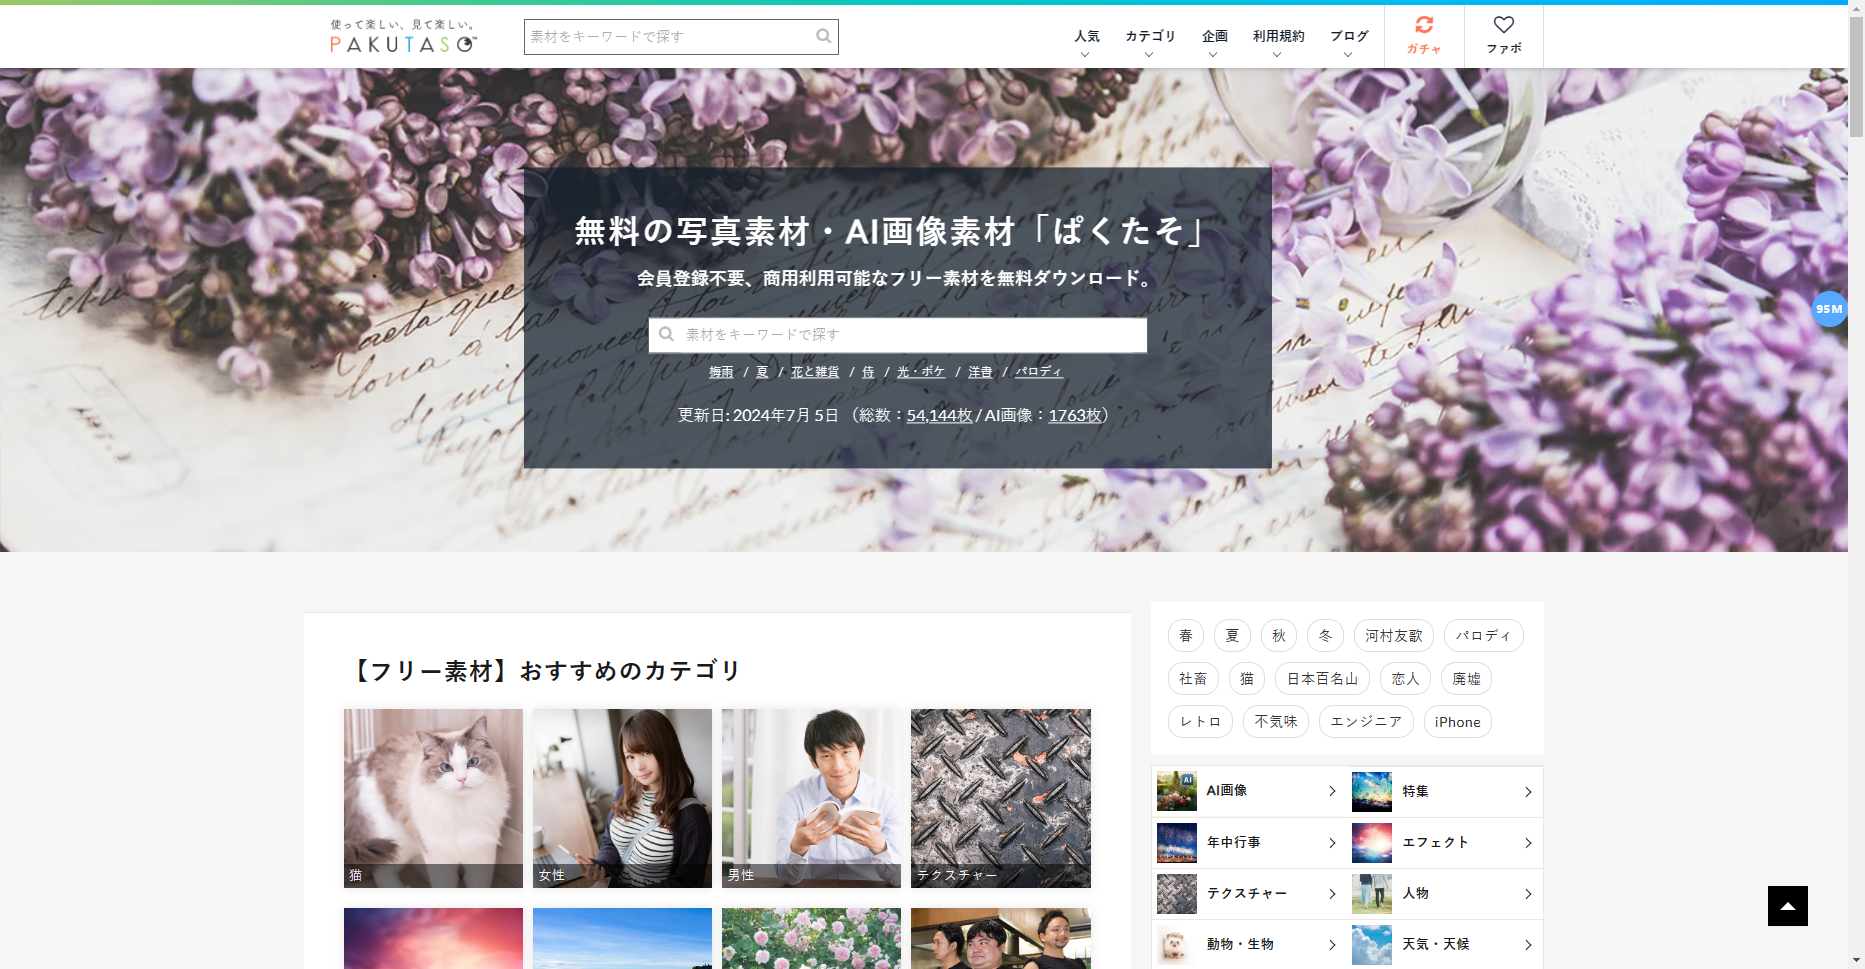Click the 動物・生物 hedgehog thumbnail icon
The height and width of the screenshot is (969, 1865).
pos(1177,944)
